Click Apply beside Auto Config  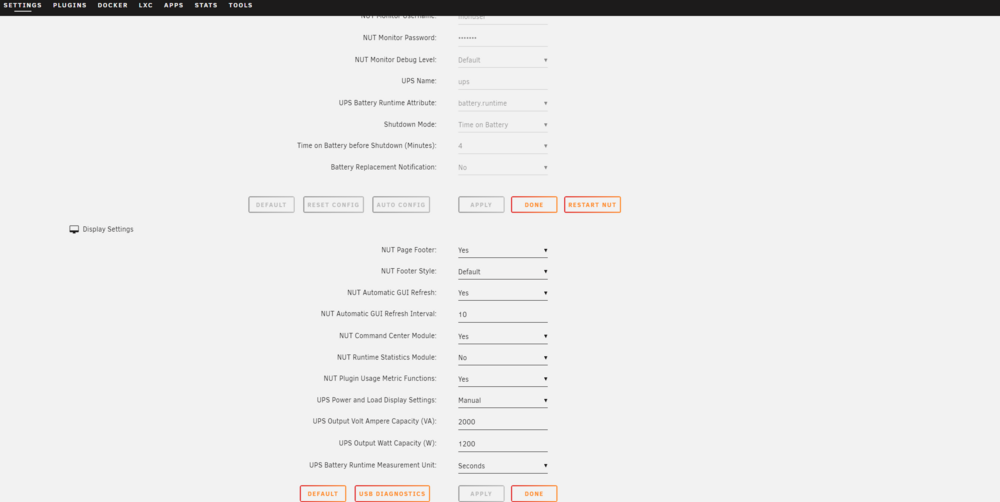point(481,205)
